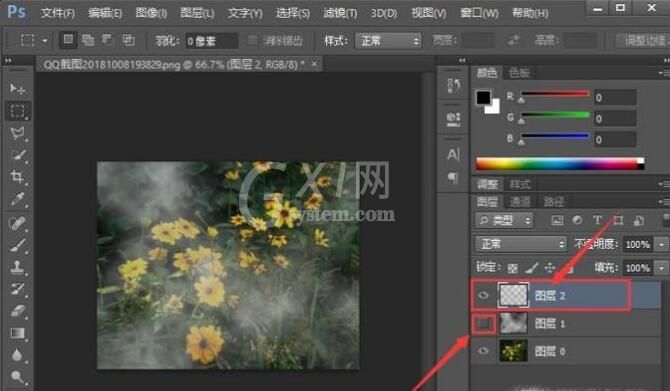
Task: Open the History panel icon
Action: [x=453, y=86]
